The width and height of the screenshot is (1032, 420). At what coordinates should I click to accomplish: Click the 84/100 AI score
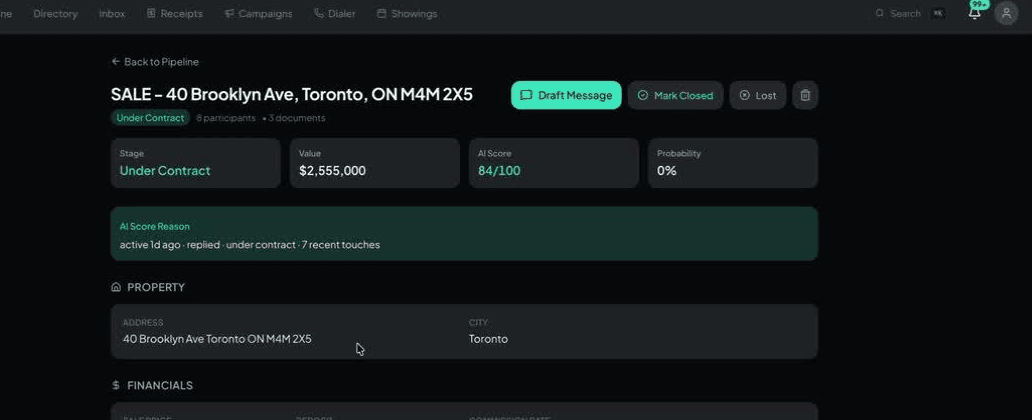tap(499, 171)
